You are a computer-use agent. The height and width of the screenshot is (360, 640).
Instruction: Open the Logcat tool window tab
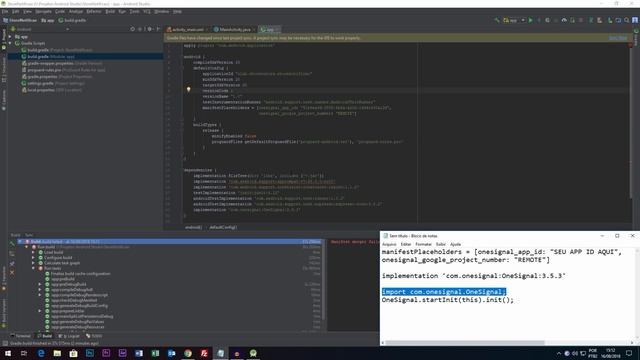tap(69, 336)
